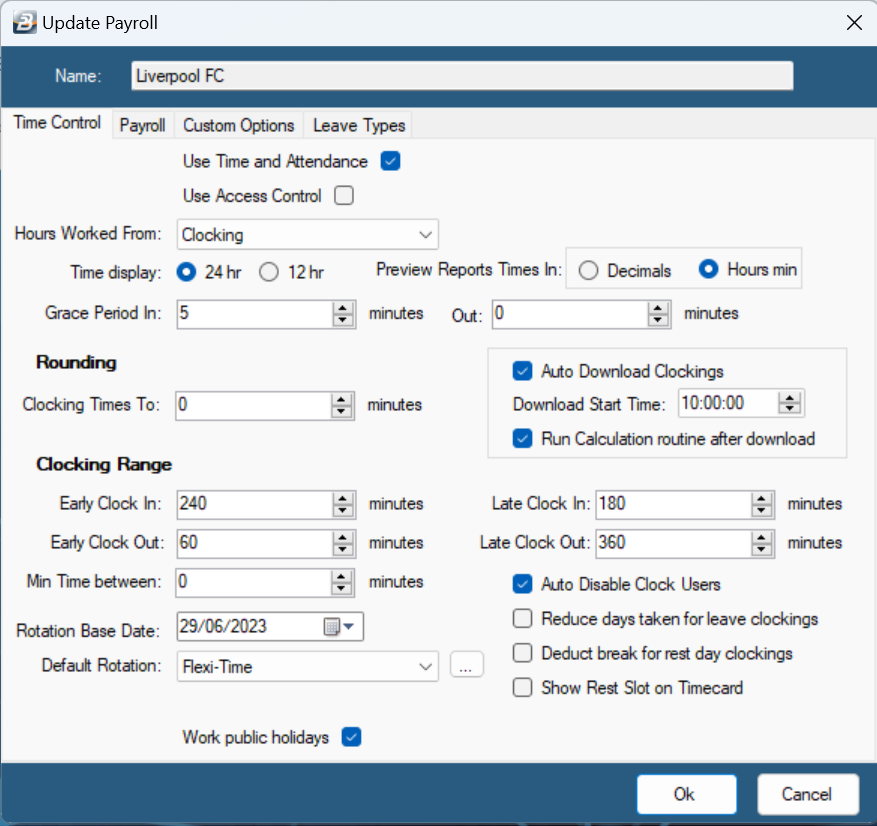Click the Late Clock Out stepper arrows
The height and width of the screenshot is (826, 877).
(761, 544)
